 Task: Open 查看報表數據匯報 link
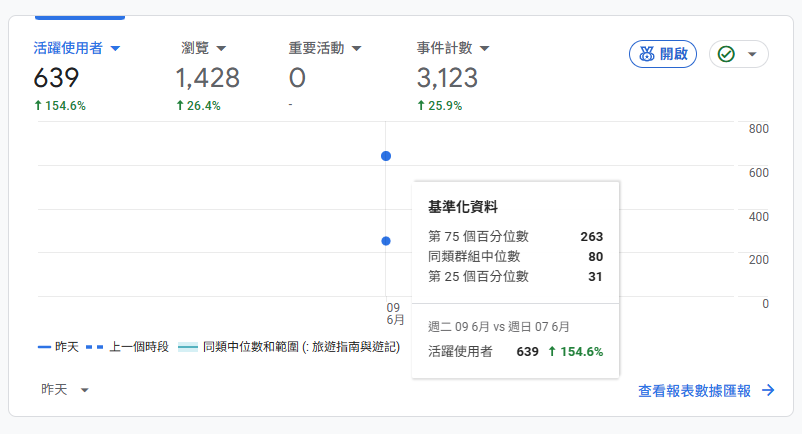point(694,391)
